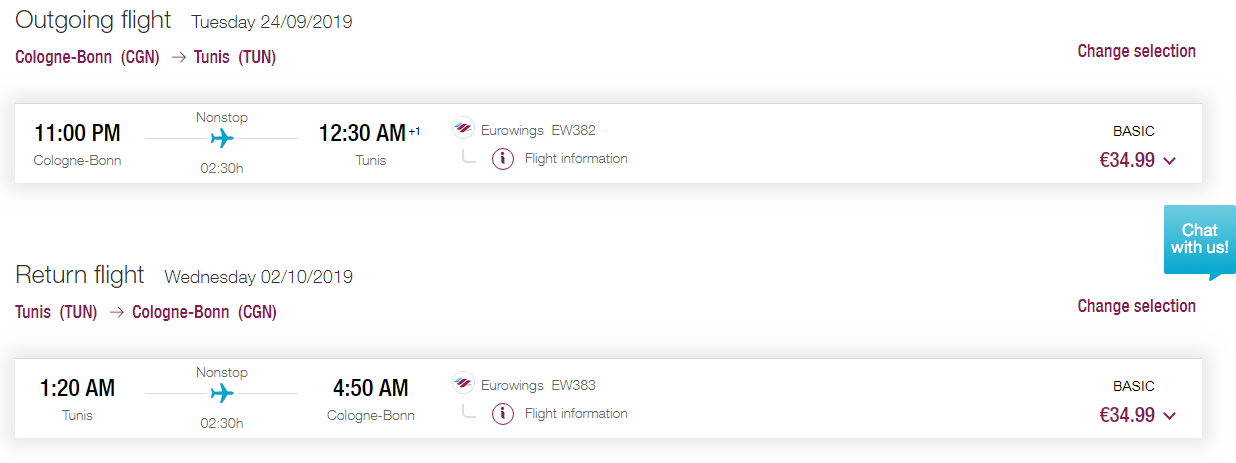Image resolution: width=1236 pixels, height=463 pixels.
Task: Click the outgoing Cologne-Bonn to Tunis route
Action: point(146,58)
